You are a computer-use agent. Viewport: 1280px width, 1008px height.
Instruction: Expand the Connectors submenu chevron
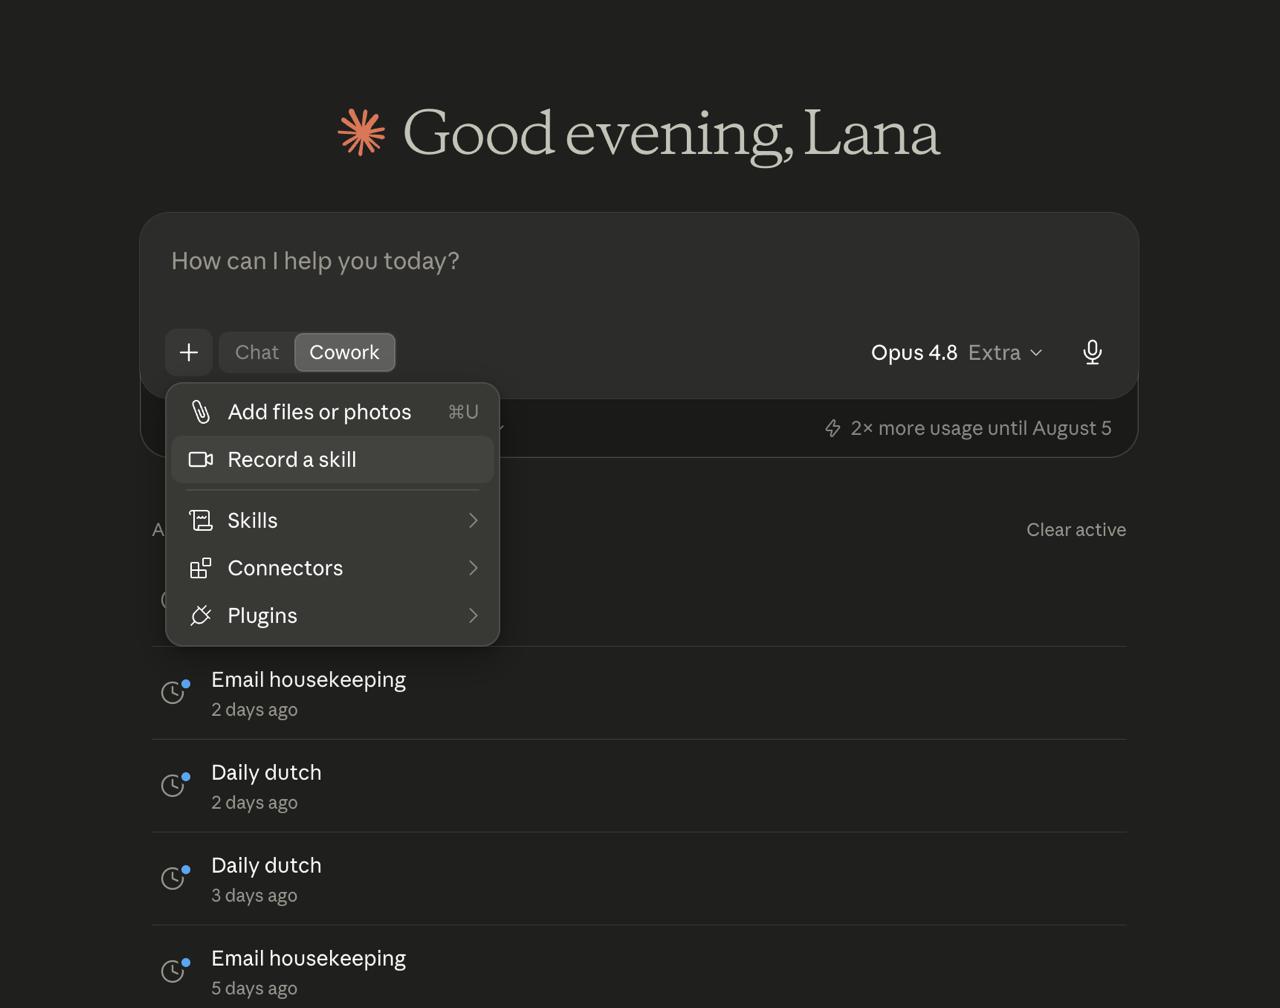point(473,568)
